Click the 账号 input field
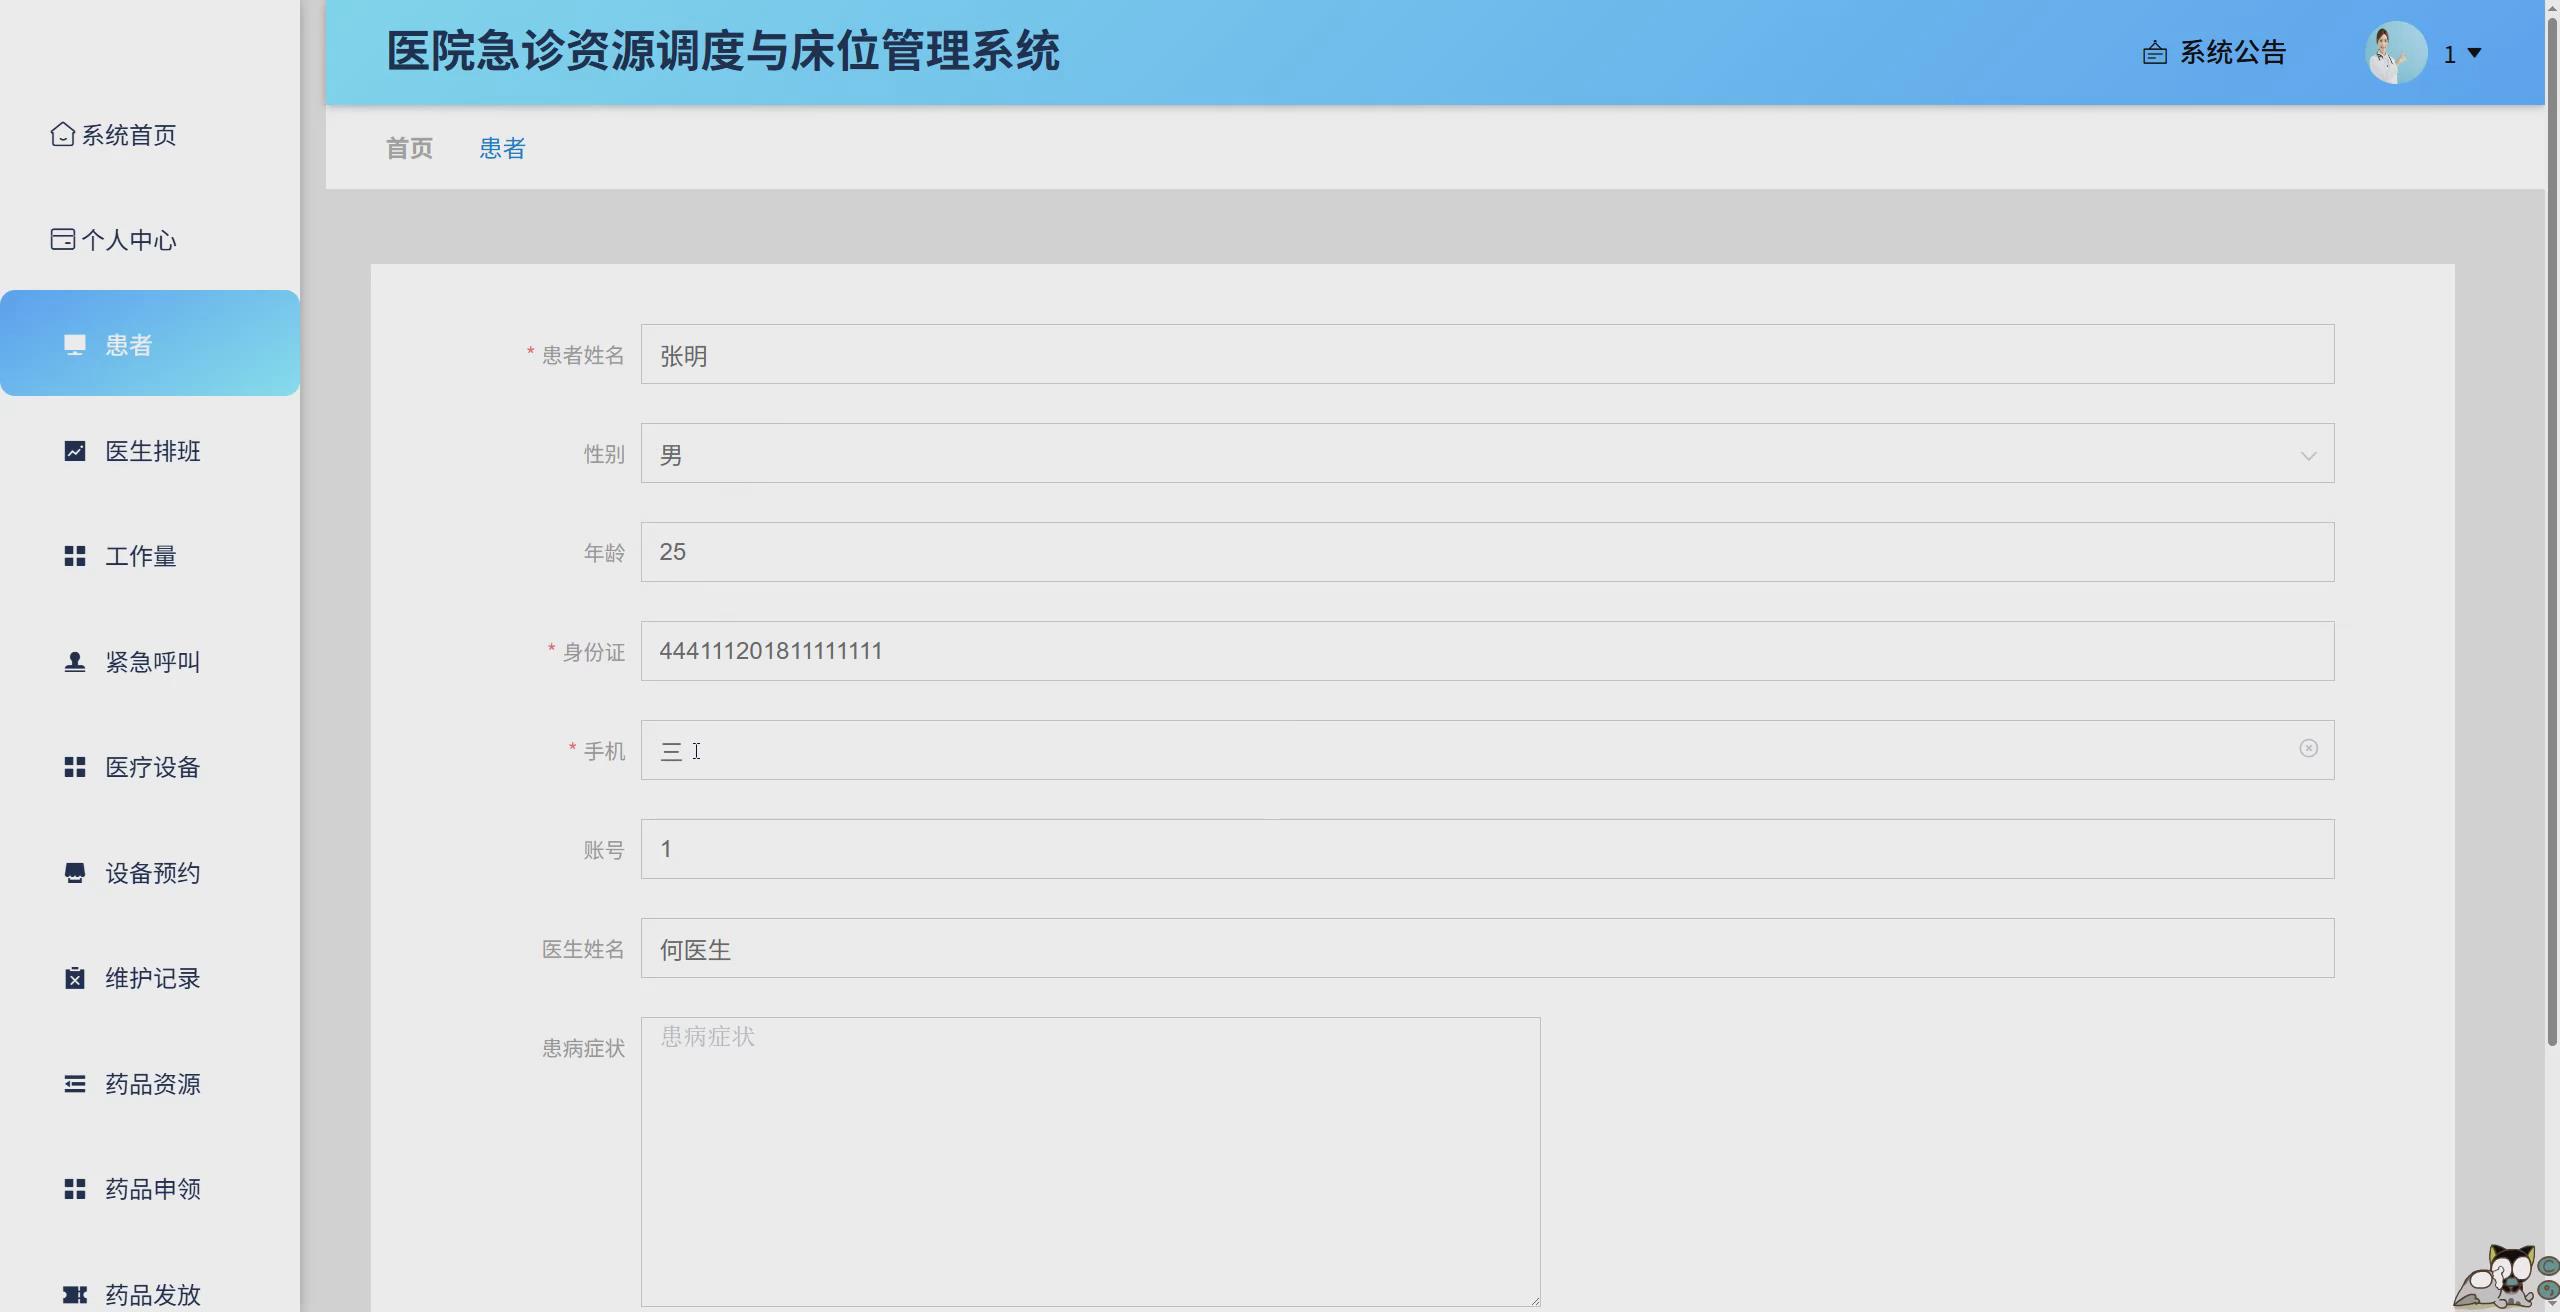2560x1312 pixels. tap(1487, 849)
